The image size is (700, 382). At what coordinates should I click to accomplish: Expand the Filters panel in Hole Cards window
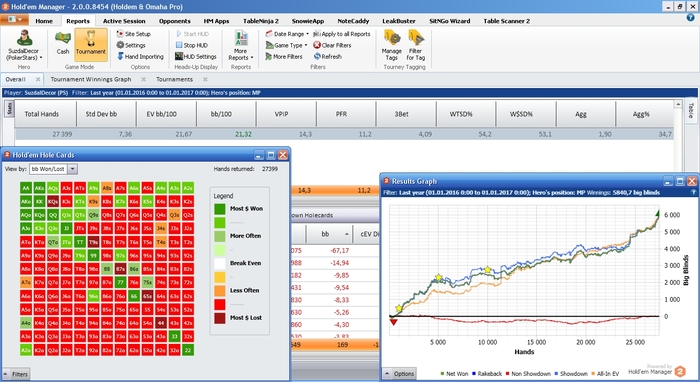[16, 374]
